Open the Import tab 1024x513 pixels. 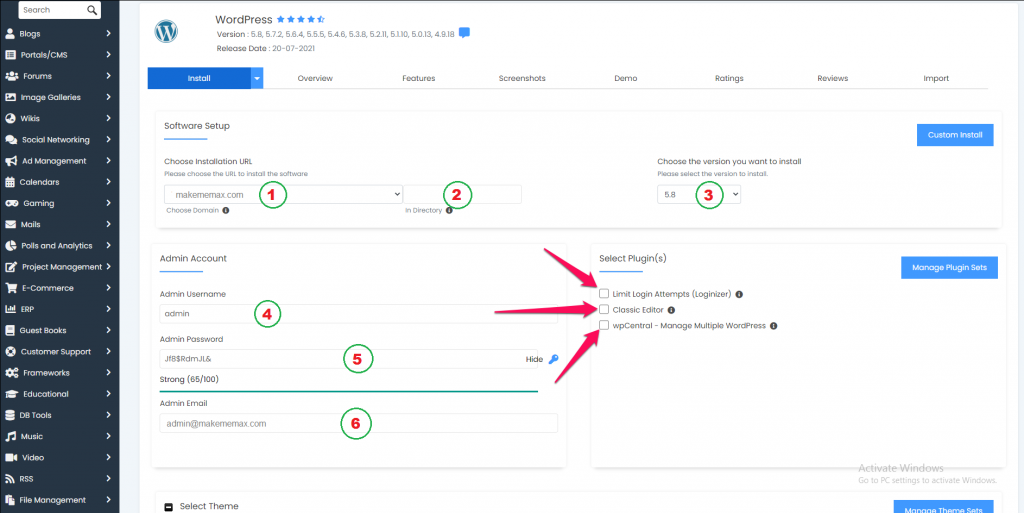pyautogui.click(x=936, y=78)
